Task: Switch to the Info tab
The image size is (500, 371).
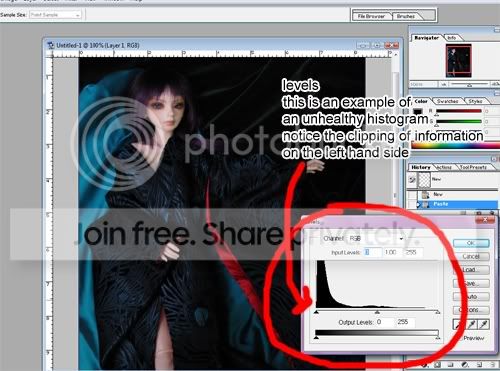Action: pyautogui.click(x=451, y=38)
